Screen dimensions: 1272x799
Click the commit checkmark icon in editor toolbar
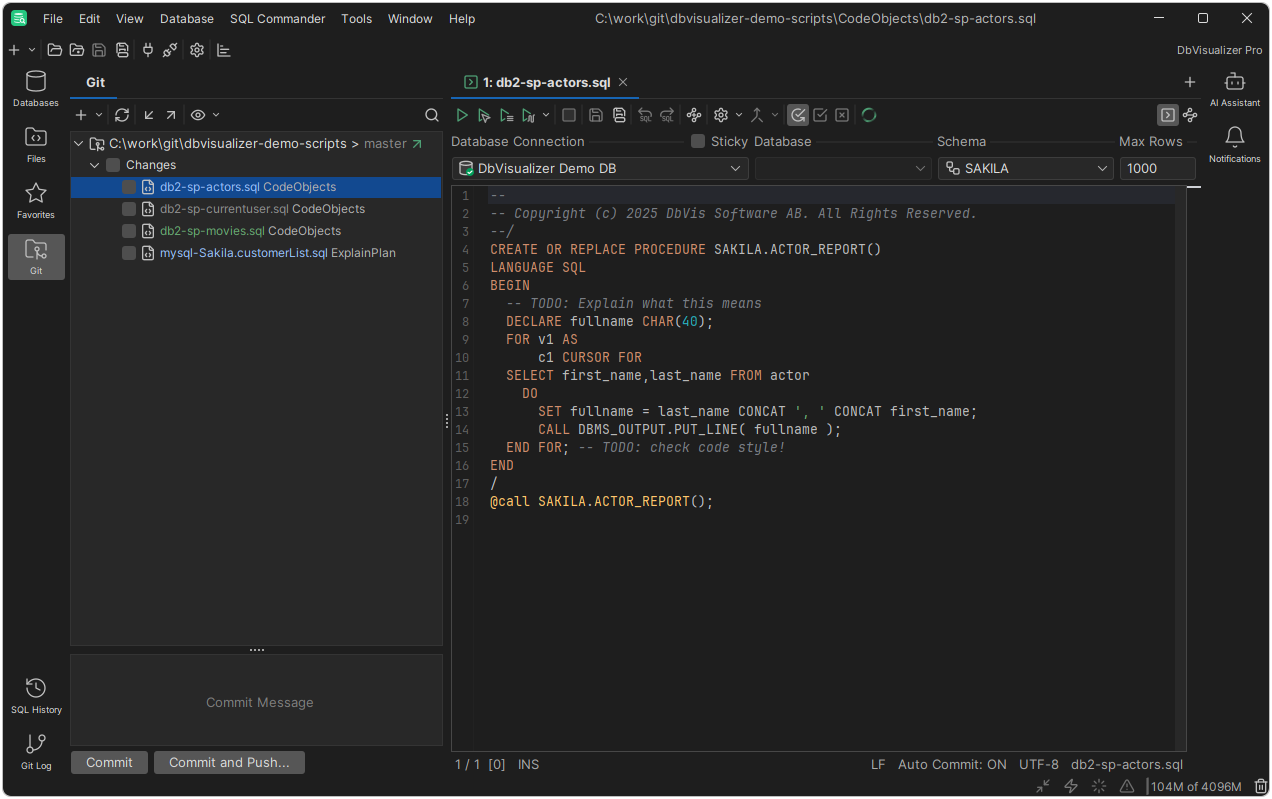coord(820,115)
